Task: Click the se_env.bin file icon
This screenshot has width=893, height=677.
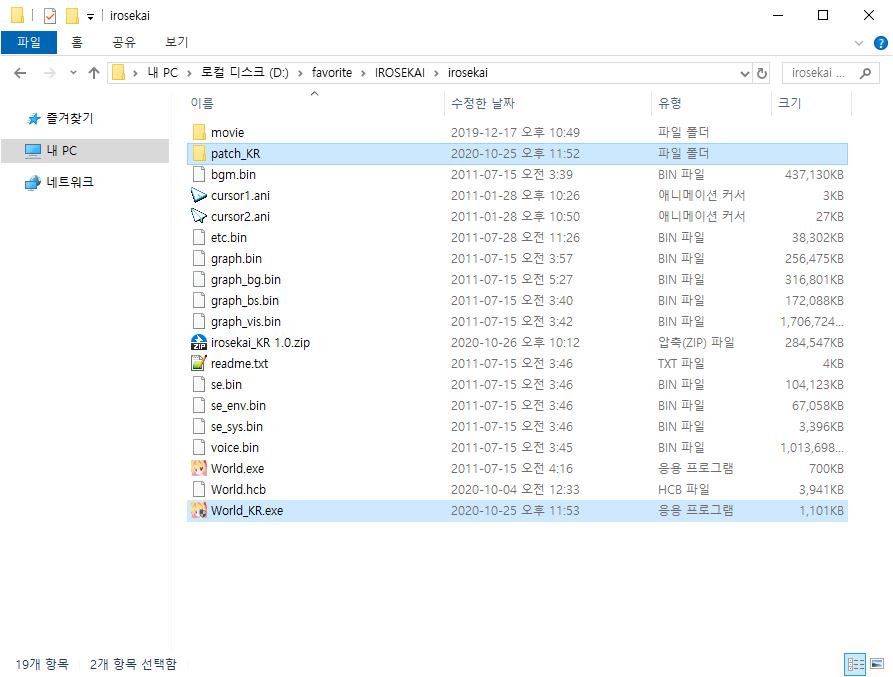Action: [x=199, y=405]
